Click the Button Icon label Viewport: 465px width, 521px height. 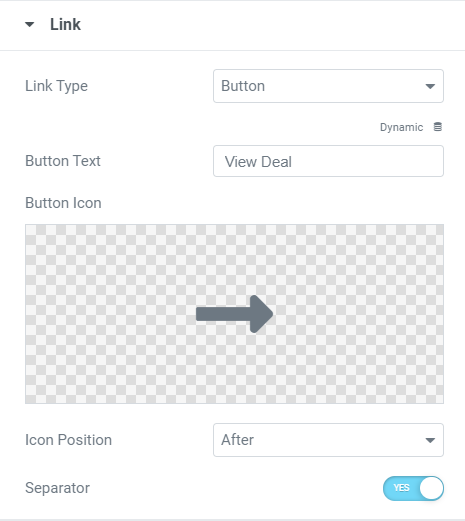click(63, 203)
